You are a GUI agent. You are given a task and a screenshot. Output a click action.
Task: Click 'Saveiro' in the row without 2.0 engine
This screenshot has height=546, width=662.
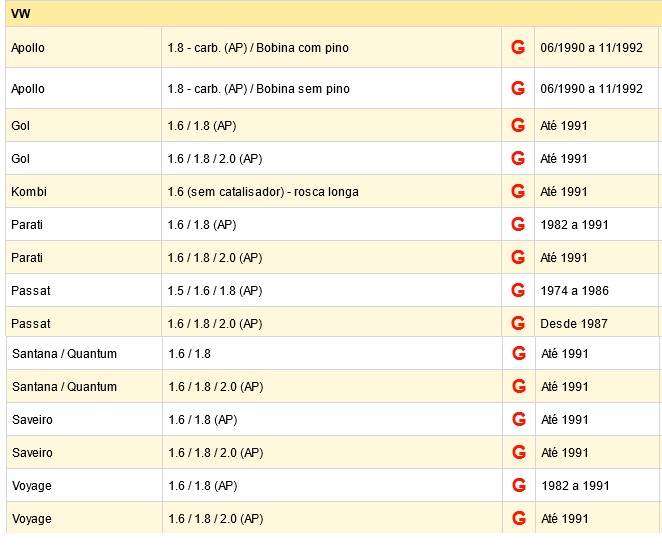33,420
